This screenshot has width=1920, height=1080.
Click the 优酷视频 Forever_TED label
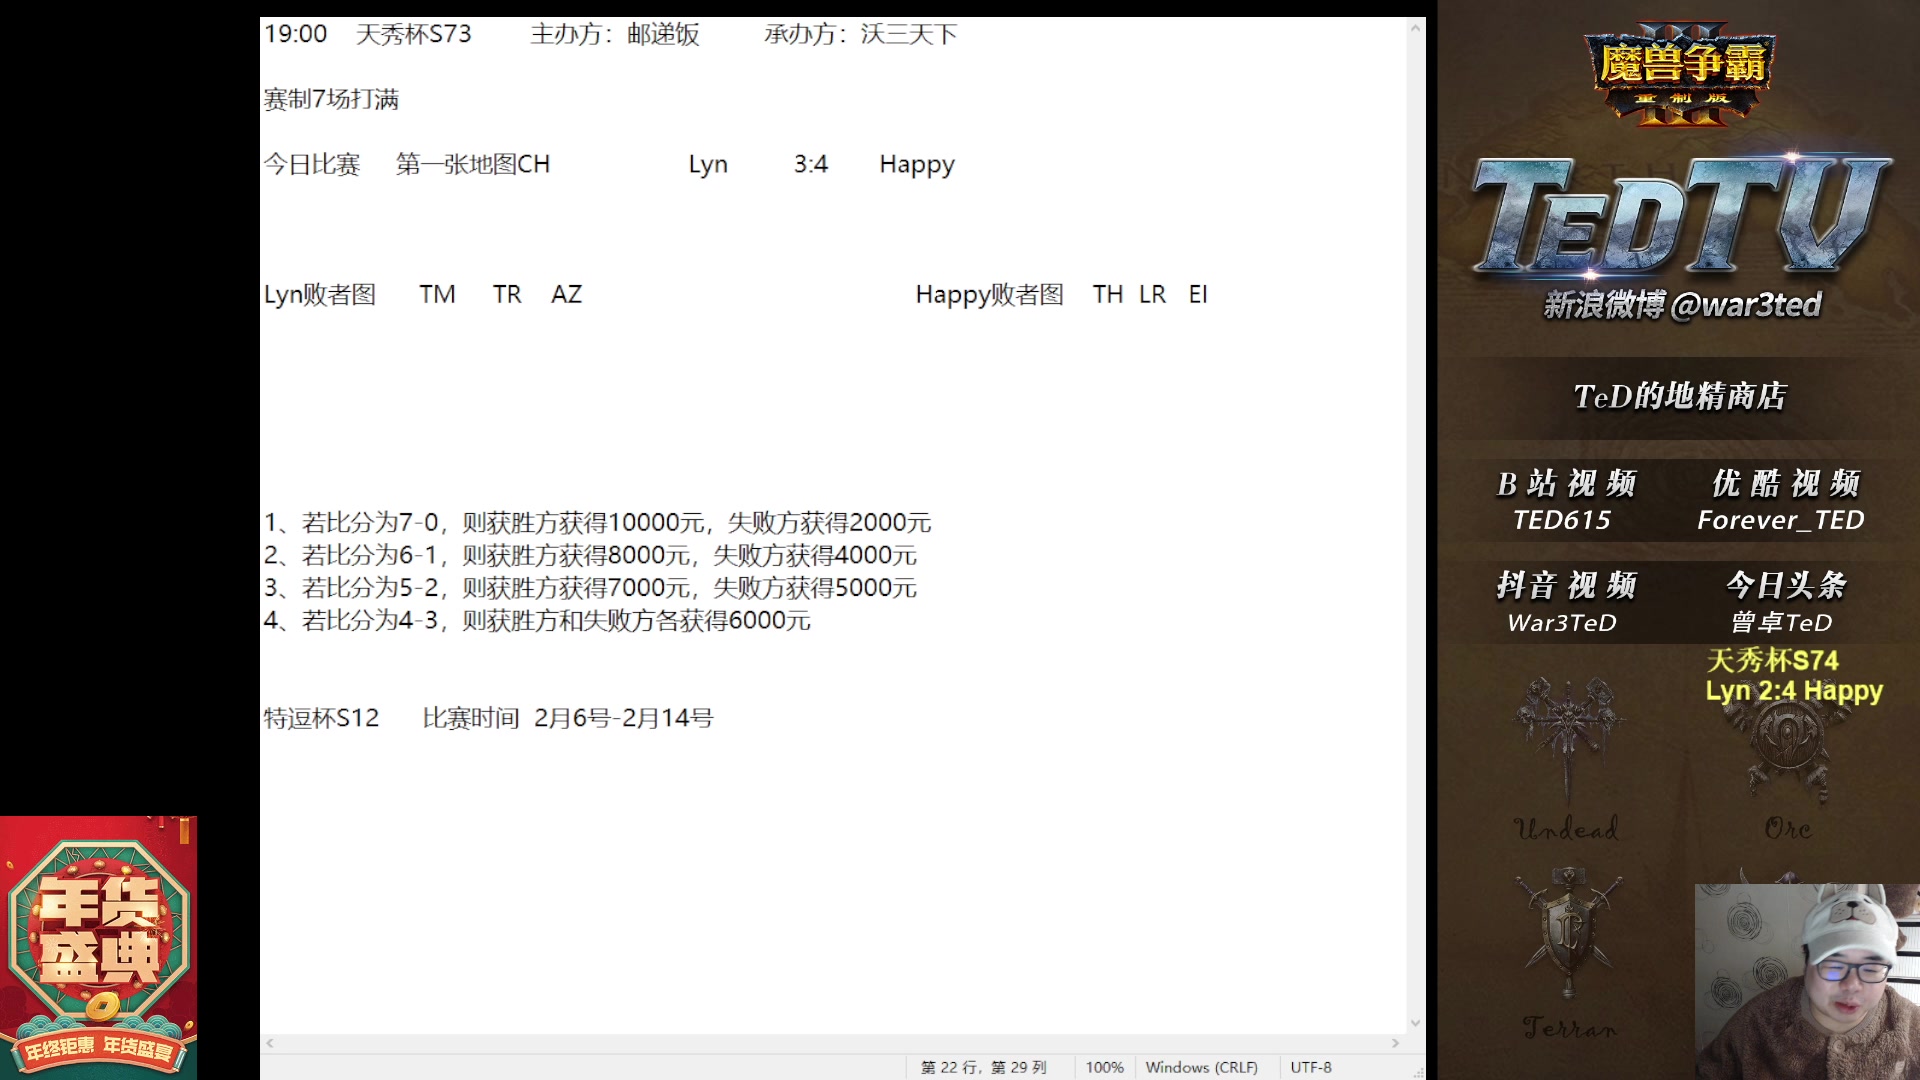(x=1782, y=500)
